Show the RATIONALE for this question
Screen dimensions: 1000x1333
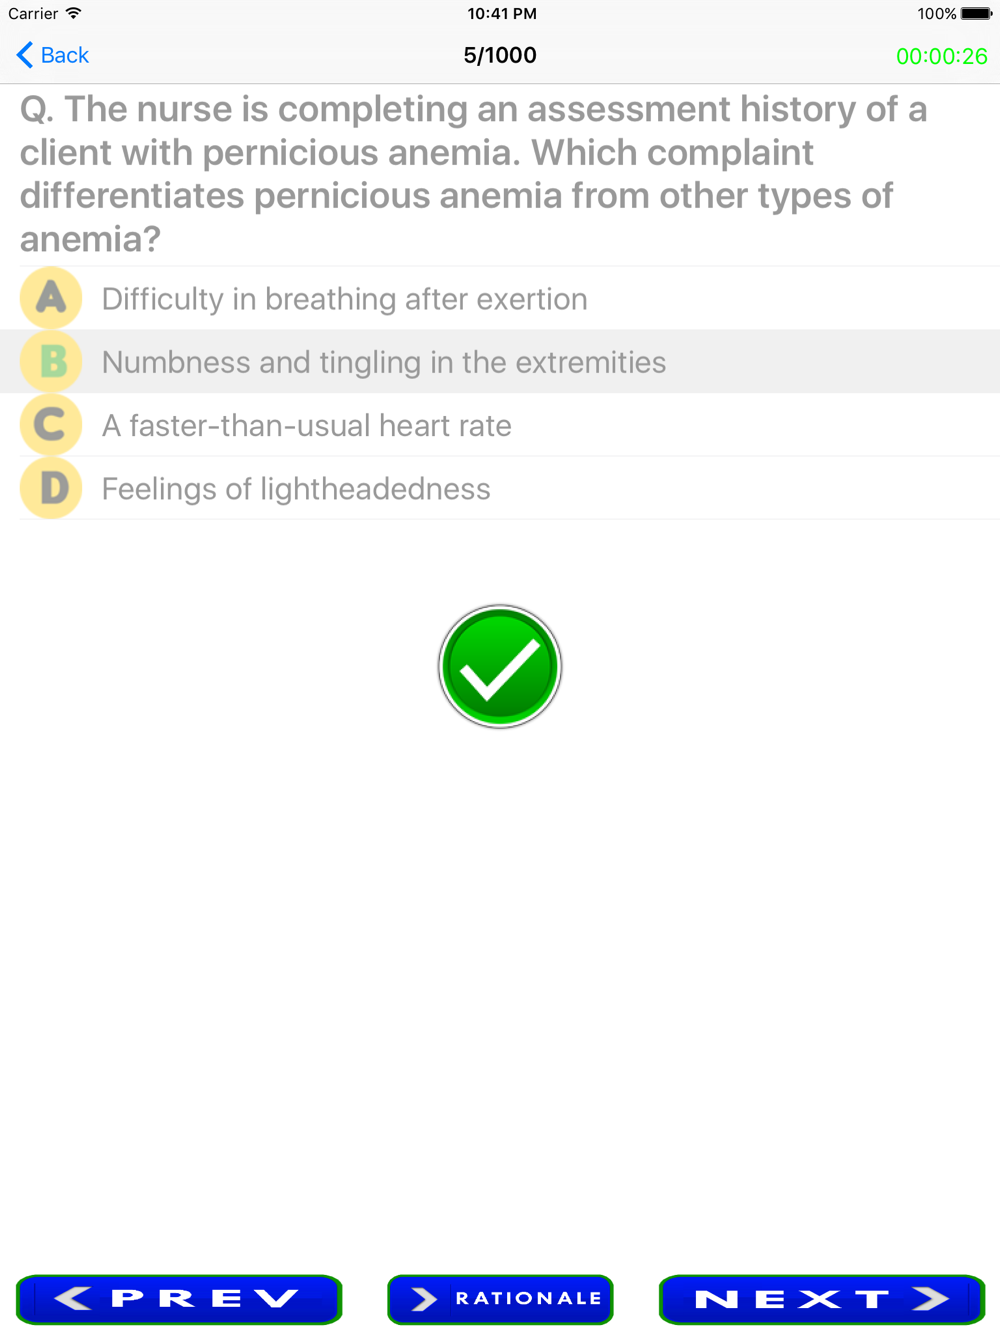coord(500,1299)
